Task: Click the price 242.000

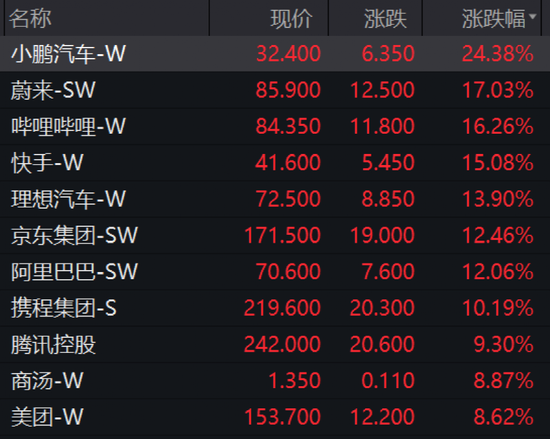Action: pyautogui.click(x=282, y=344)
